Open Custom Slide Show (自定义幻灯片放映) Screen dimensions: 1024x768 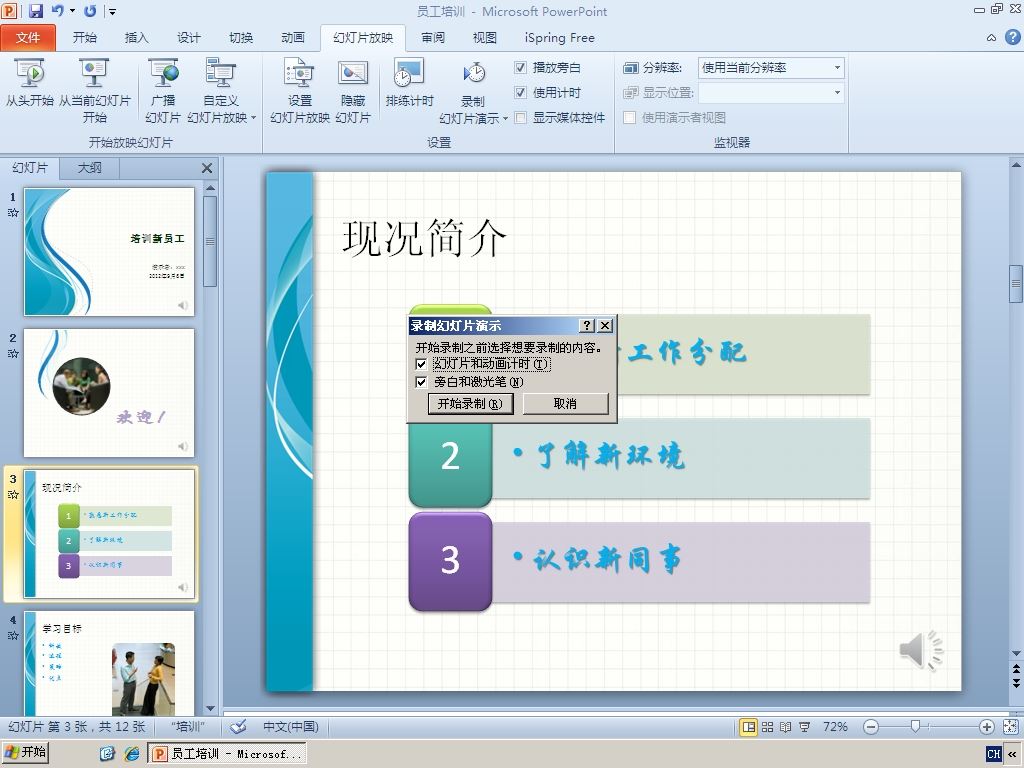coord(221,90)
